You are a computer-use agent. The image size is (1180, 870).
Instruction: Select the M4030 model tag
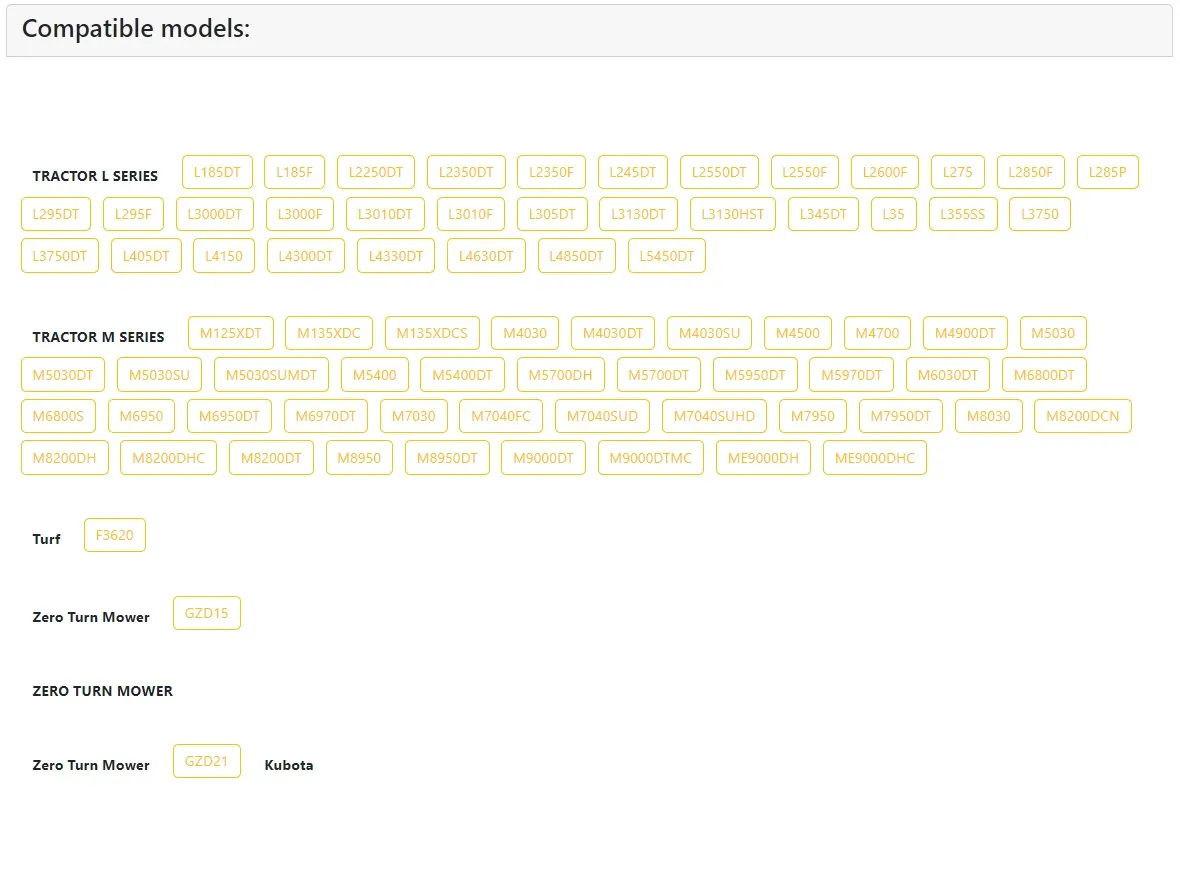pyautogui.click(x=525, y=333)
